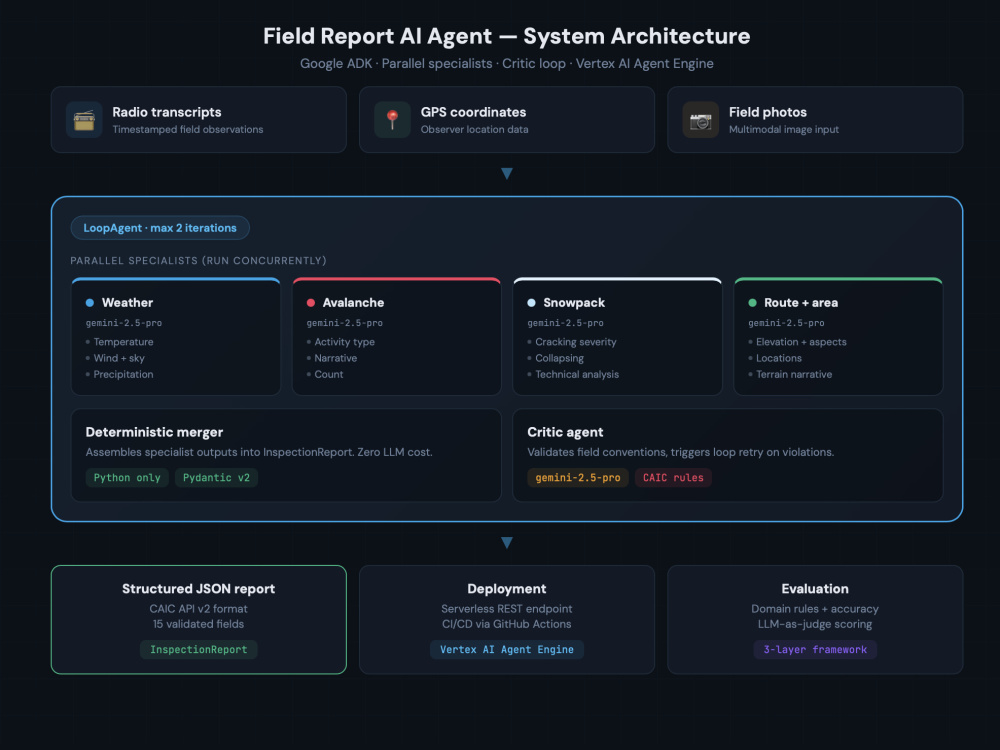
Task: Click the Avalanche specialist title
Action: click(x=353, y=303)
